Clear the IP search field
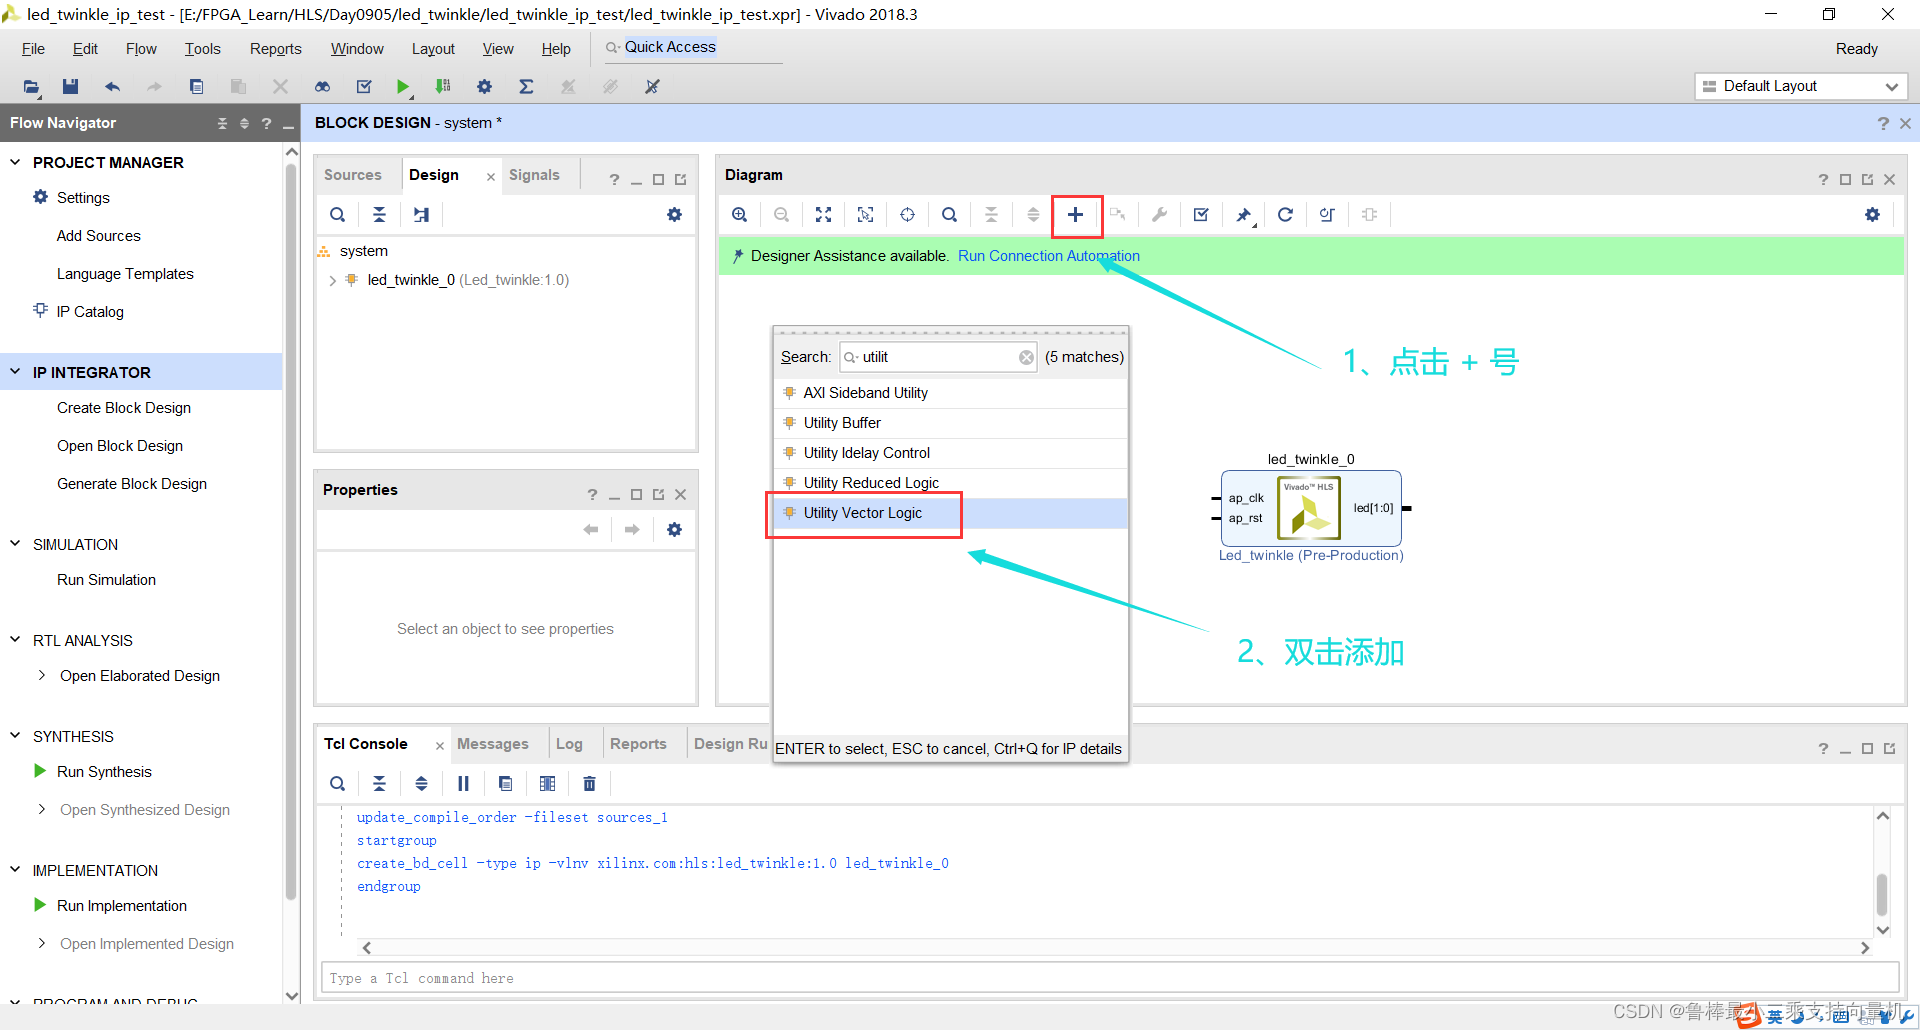 point(1026,358)
